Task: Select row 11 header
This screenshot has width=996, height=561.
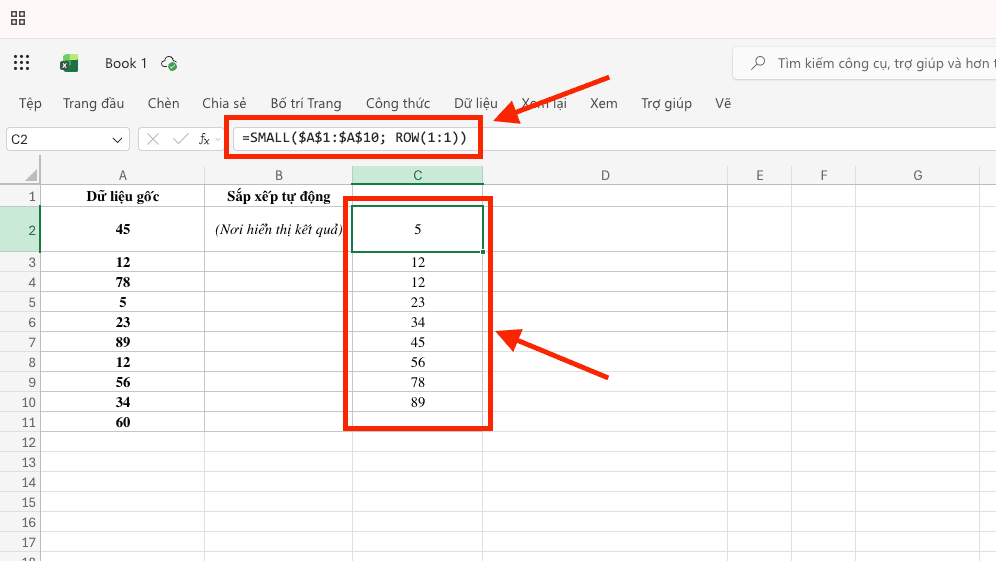Action: (x=20, y=422)
